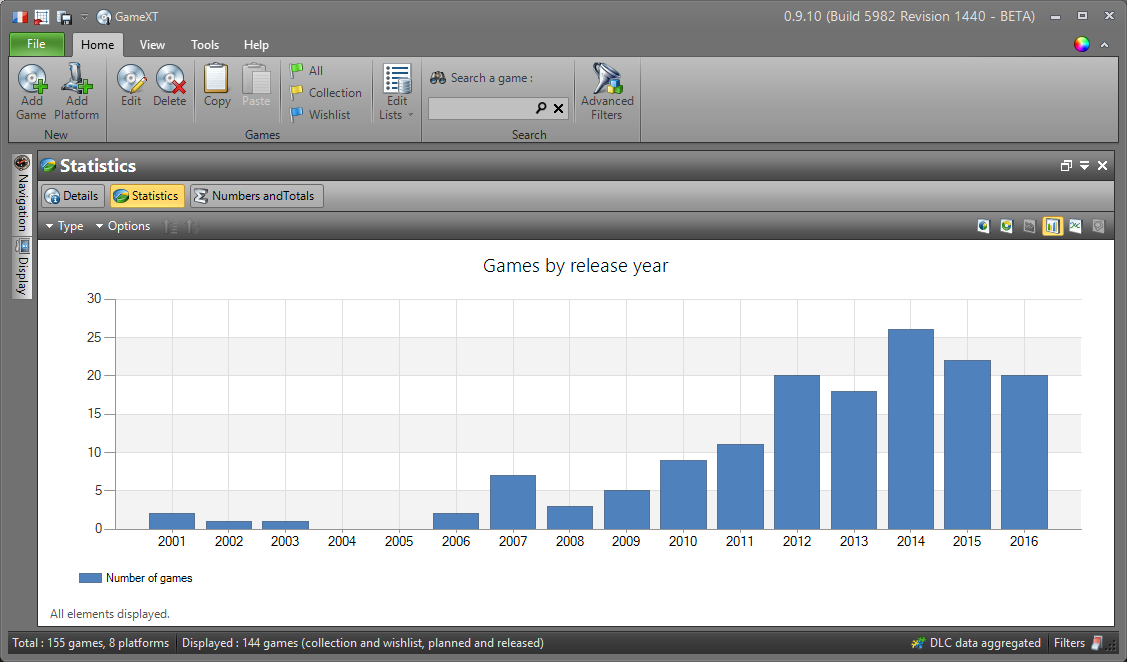Screen dimensions: 1127x662
Task: Open the Details view button
Action: [72, 196]
